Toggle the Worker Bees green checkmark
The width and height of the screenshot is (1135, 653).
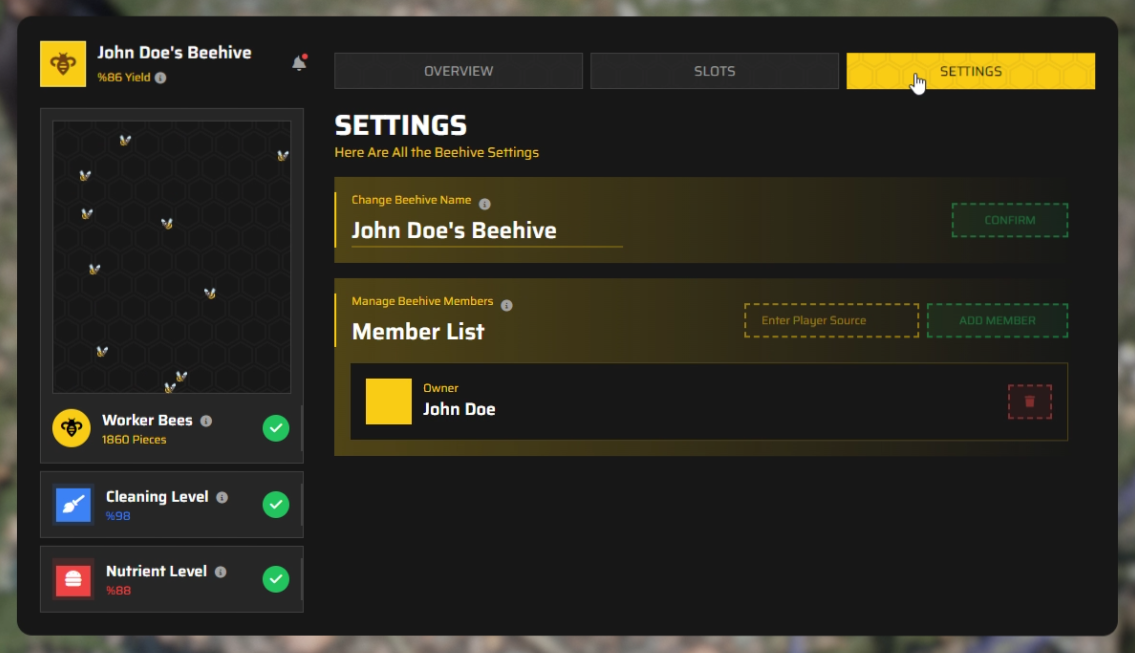(275, 428)
